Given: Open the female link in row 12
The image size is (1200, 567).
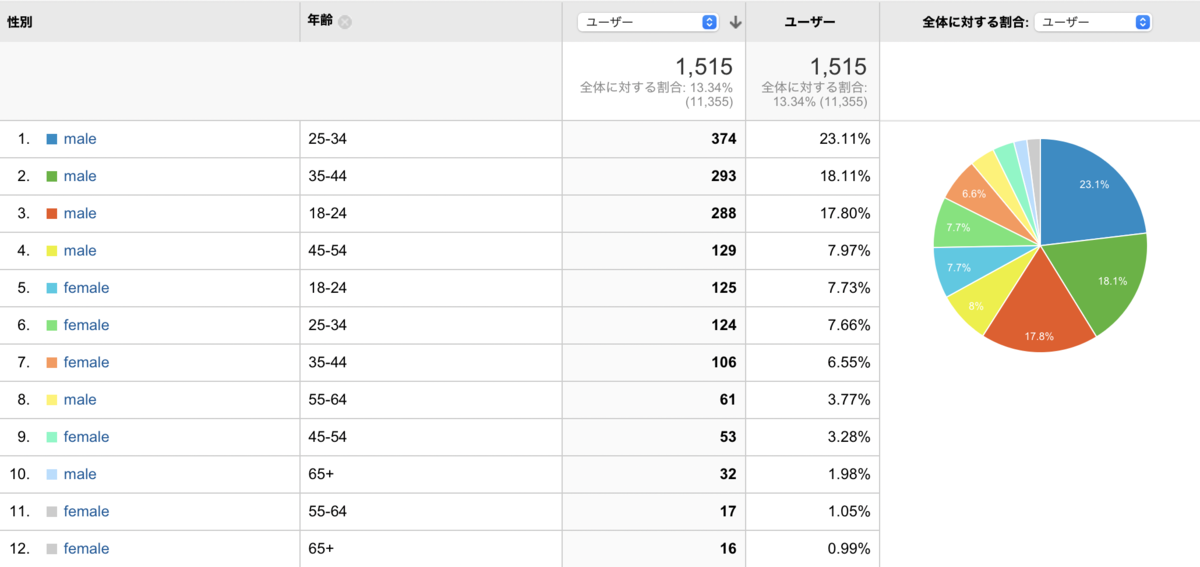Looking at the screenshot, I should (86, 549).
